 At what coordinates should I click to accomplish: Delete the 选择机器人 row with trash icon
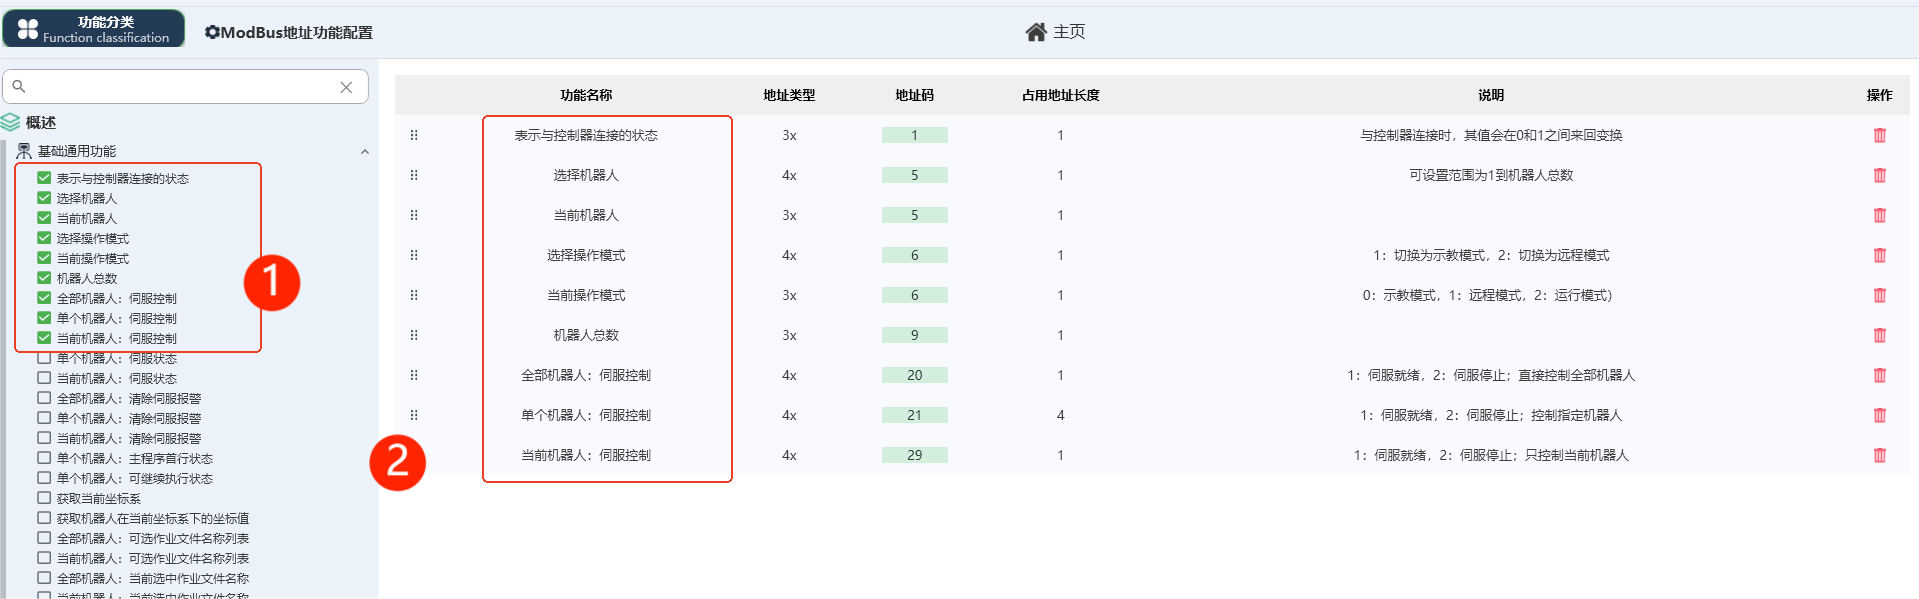tap(1879, 175)
